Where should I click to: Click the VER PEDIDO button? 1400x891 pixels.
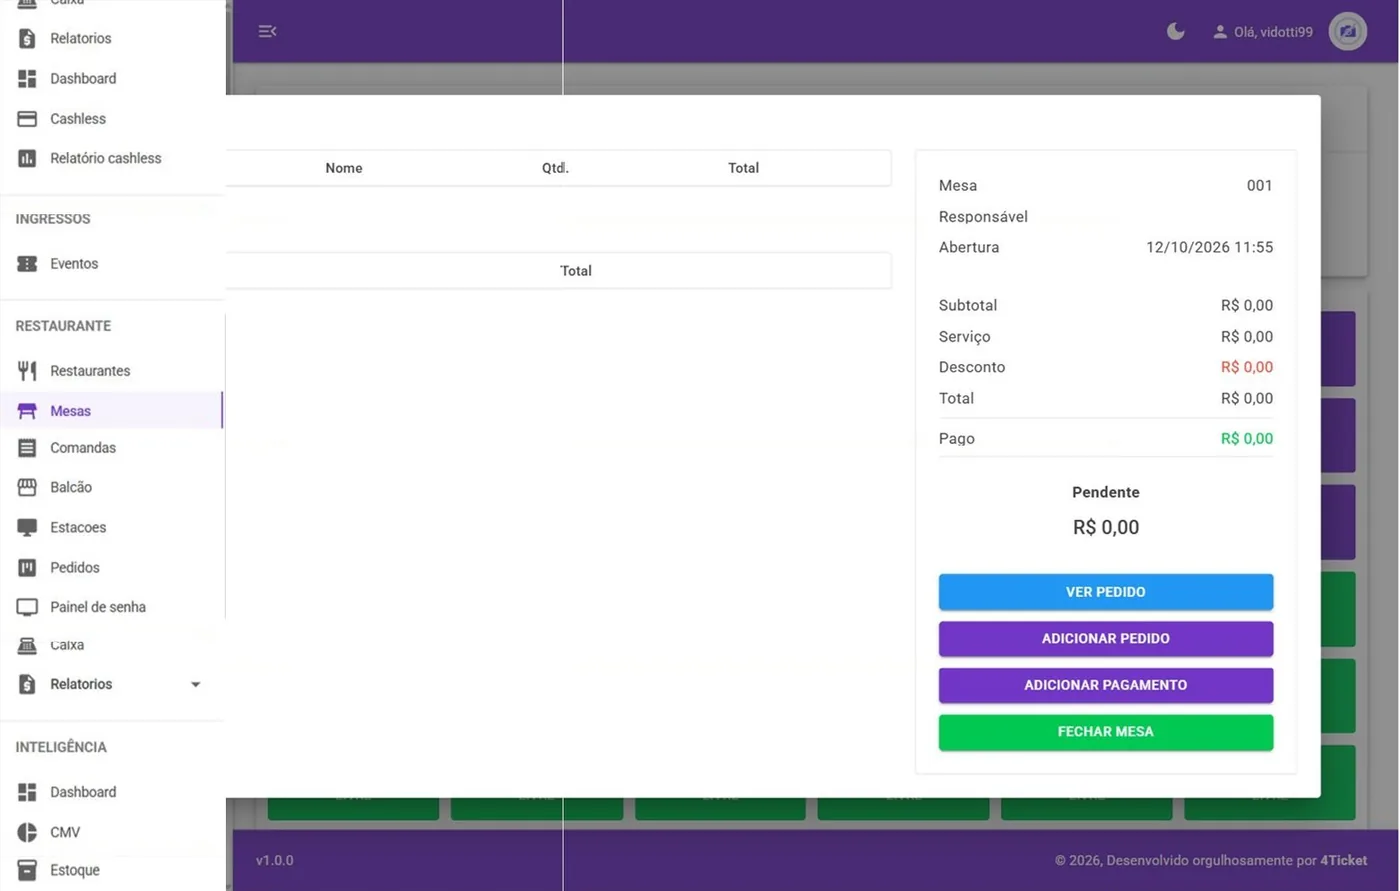coord(1106,592)
